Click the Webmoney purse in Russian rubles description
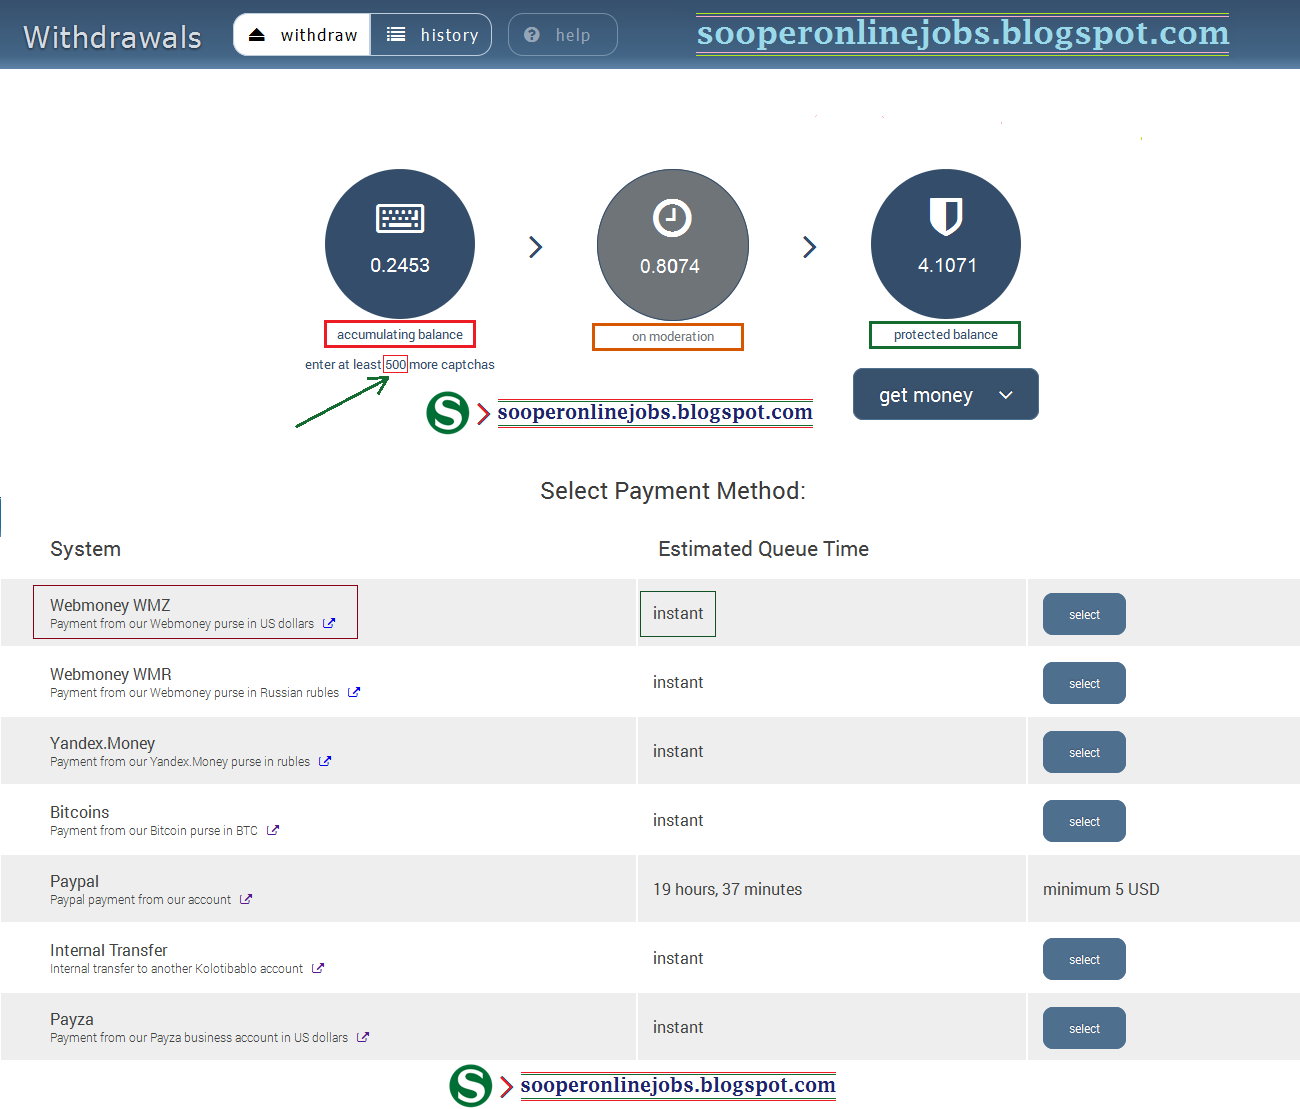 click(x=195, y=692)
